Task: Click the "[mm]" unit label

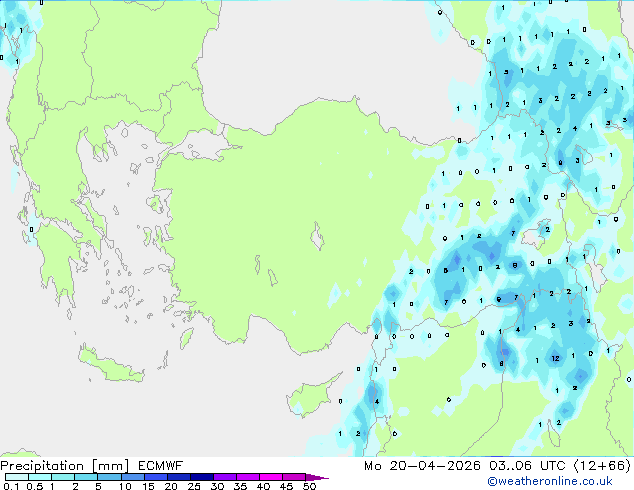Action: tap(110, 466)
